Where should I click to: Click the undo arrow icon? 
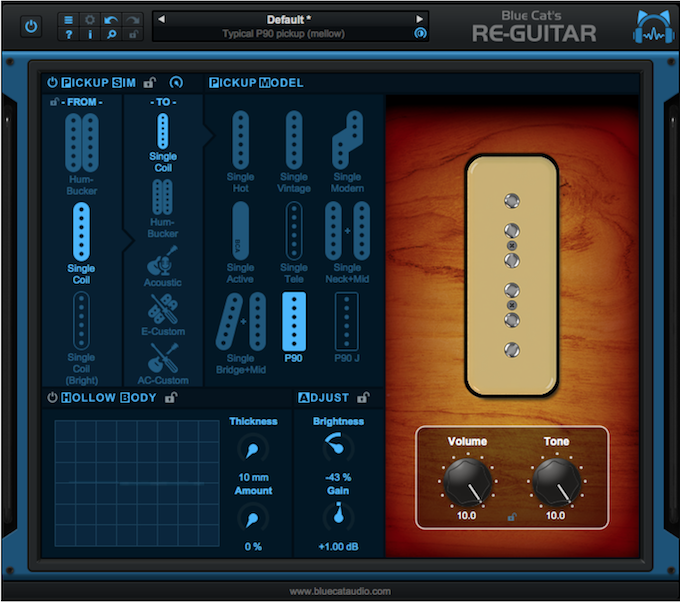[x=111, y=20]
